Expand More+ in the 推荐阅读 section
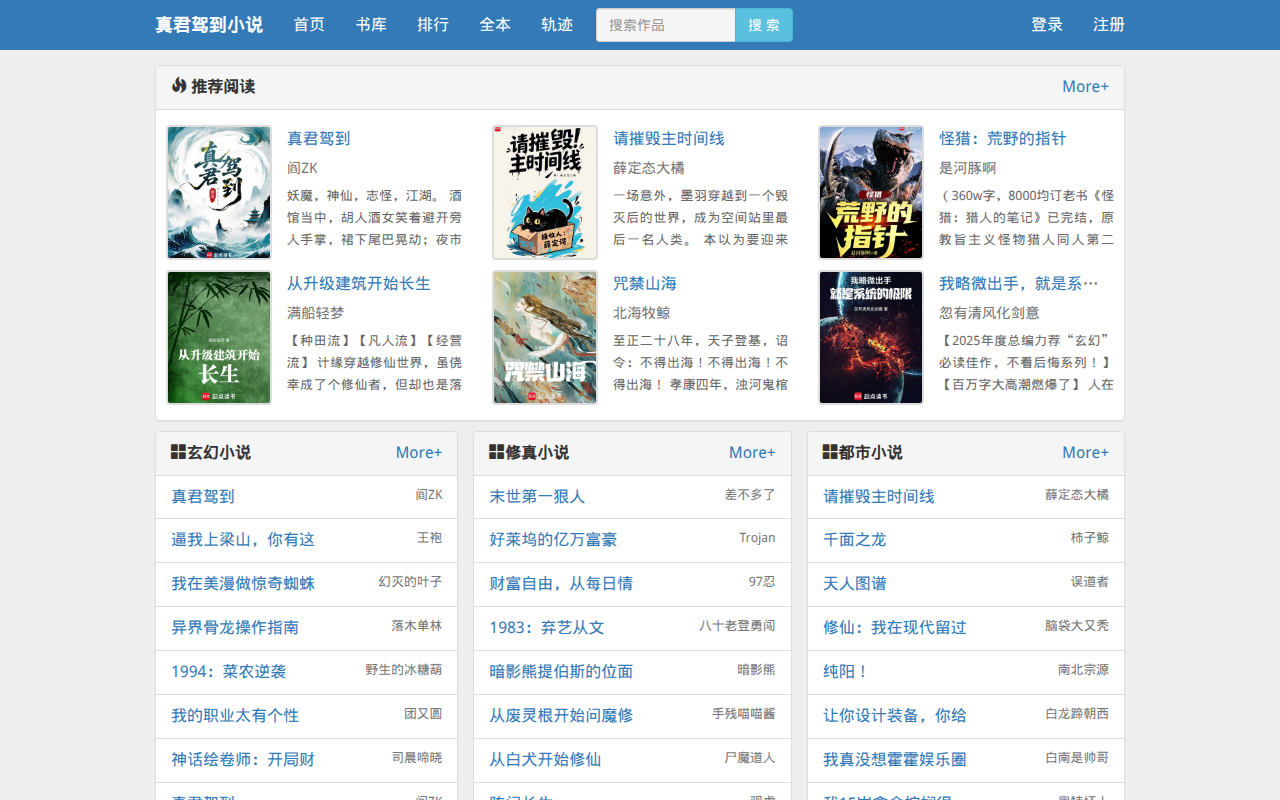1280x800 pixels. [1085, 87]
